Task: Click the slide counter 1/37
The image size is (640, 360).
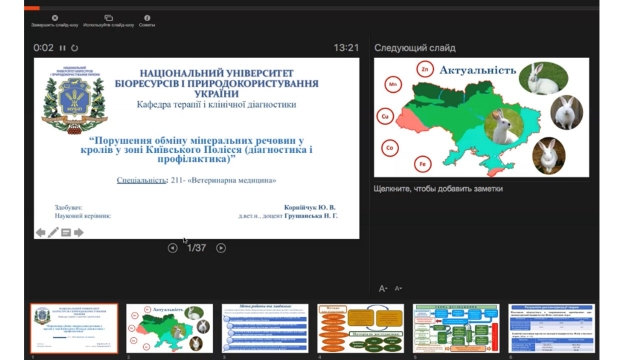Action: (196, 248)
